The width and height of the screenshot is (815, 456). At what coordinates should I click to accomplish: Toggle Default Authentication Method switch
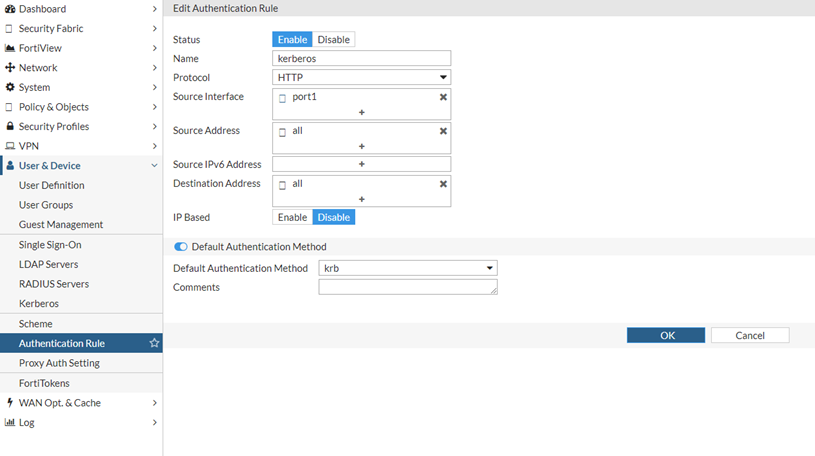click(181, 247)
